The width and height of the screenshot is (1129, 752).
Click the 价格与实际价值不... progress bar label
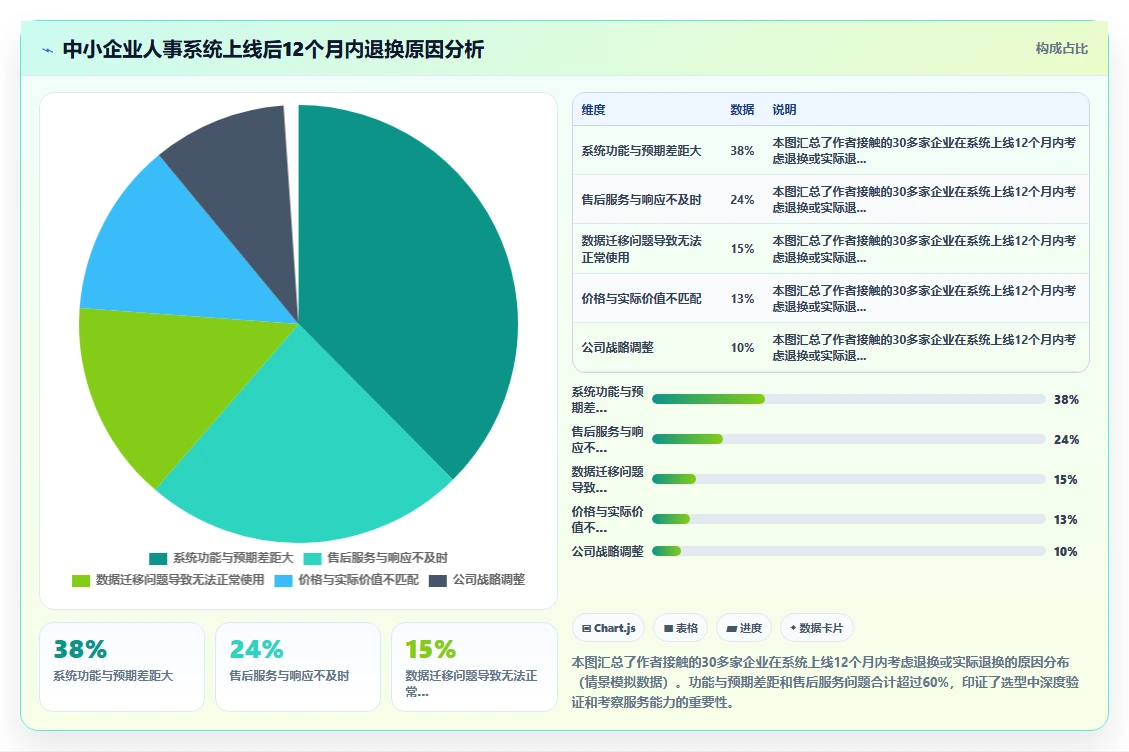608,519
